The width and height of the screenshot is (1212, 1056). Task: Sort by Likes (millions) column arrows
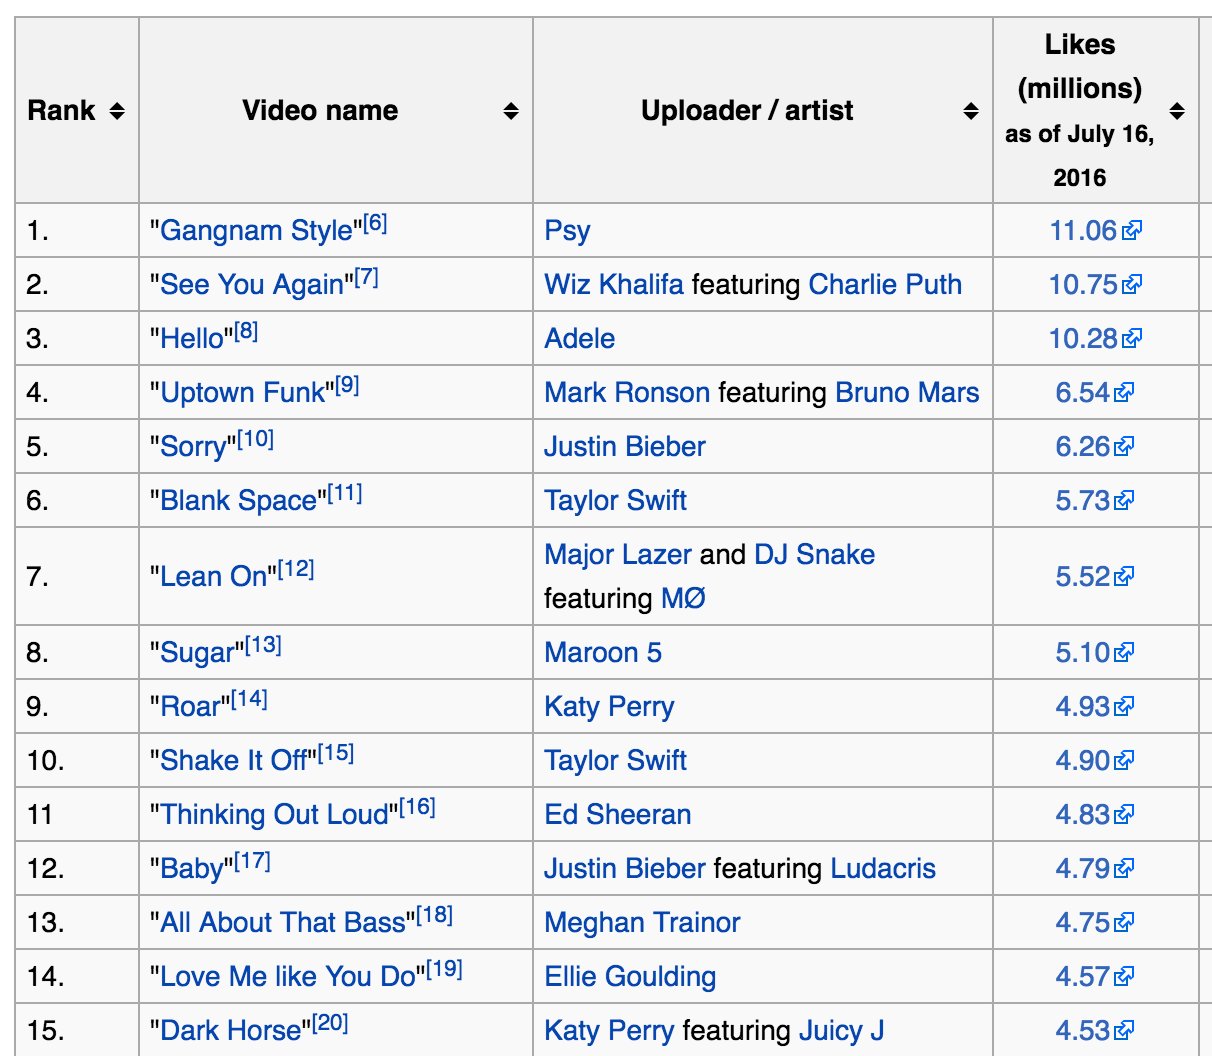pyautogui.click(x=1177, y=111)
